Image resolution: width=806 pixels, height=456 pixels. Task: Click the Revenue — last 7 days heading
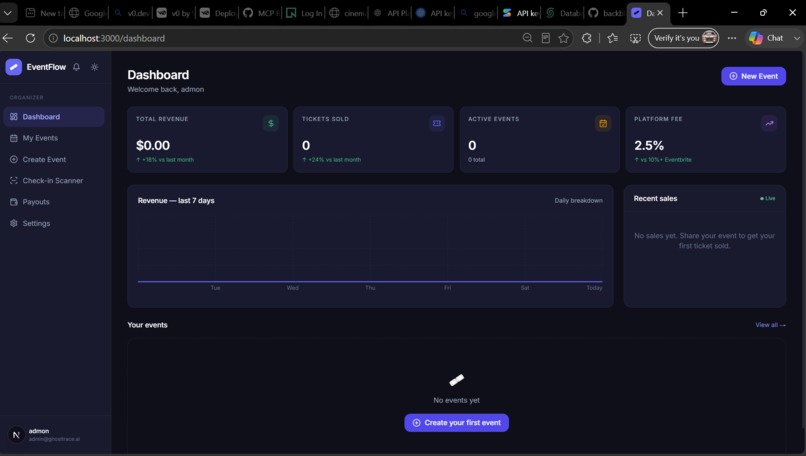(176, 200)
